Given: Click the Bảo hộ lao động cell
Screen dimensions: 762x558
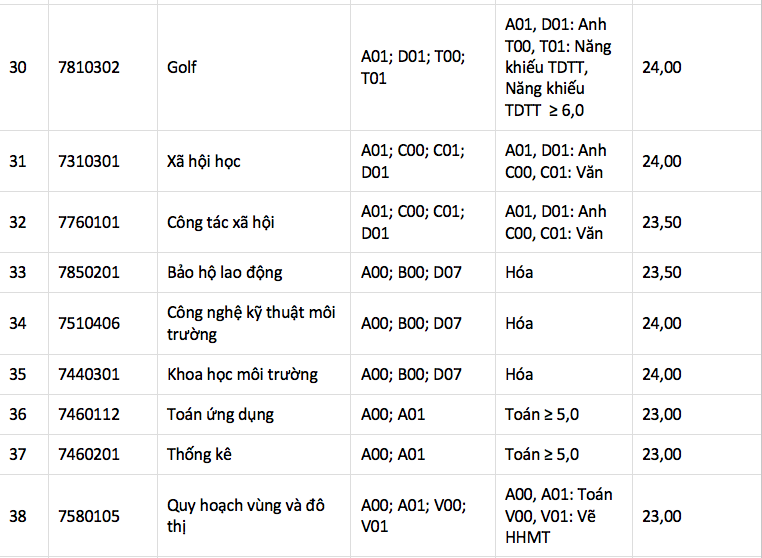Looking at the screenshot, I should 225,272.
